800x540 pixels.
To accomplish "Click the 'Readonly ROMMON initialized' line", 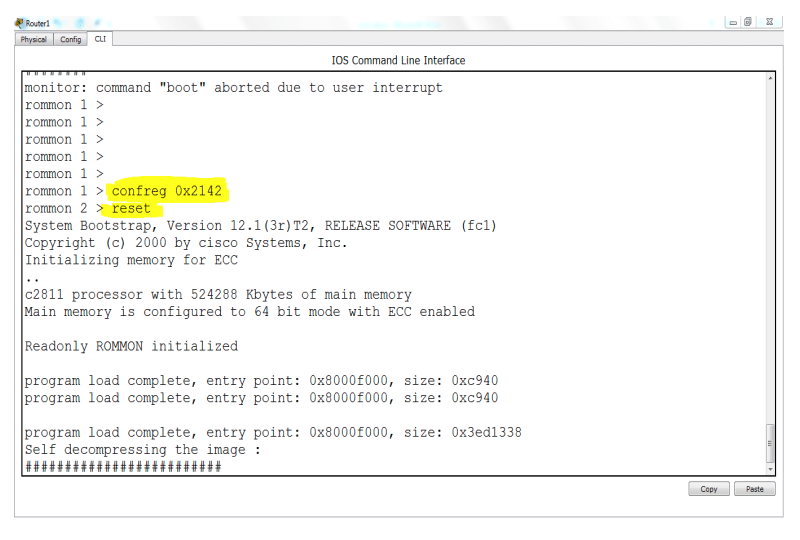I will (x=131, y=347).
